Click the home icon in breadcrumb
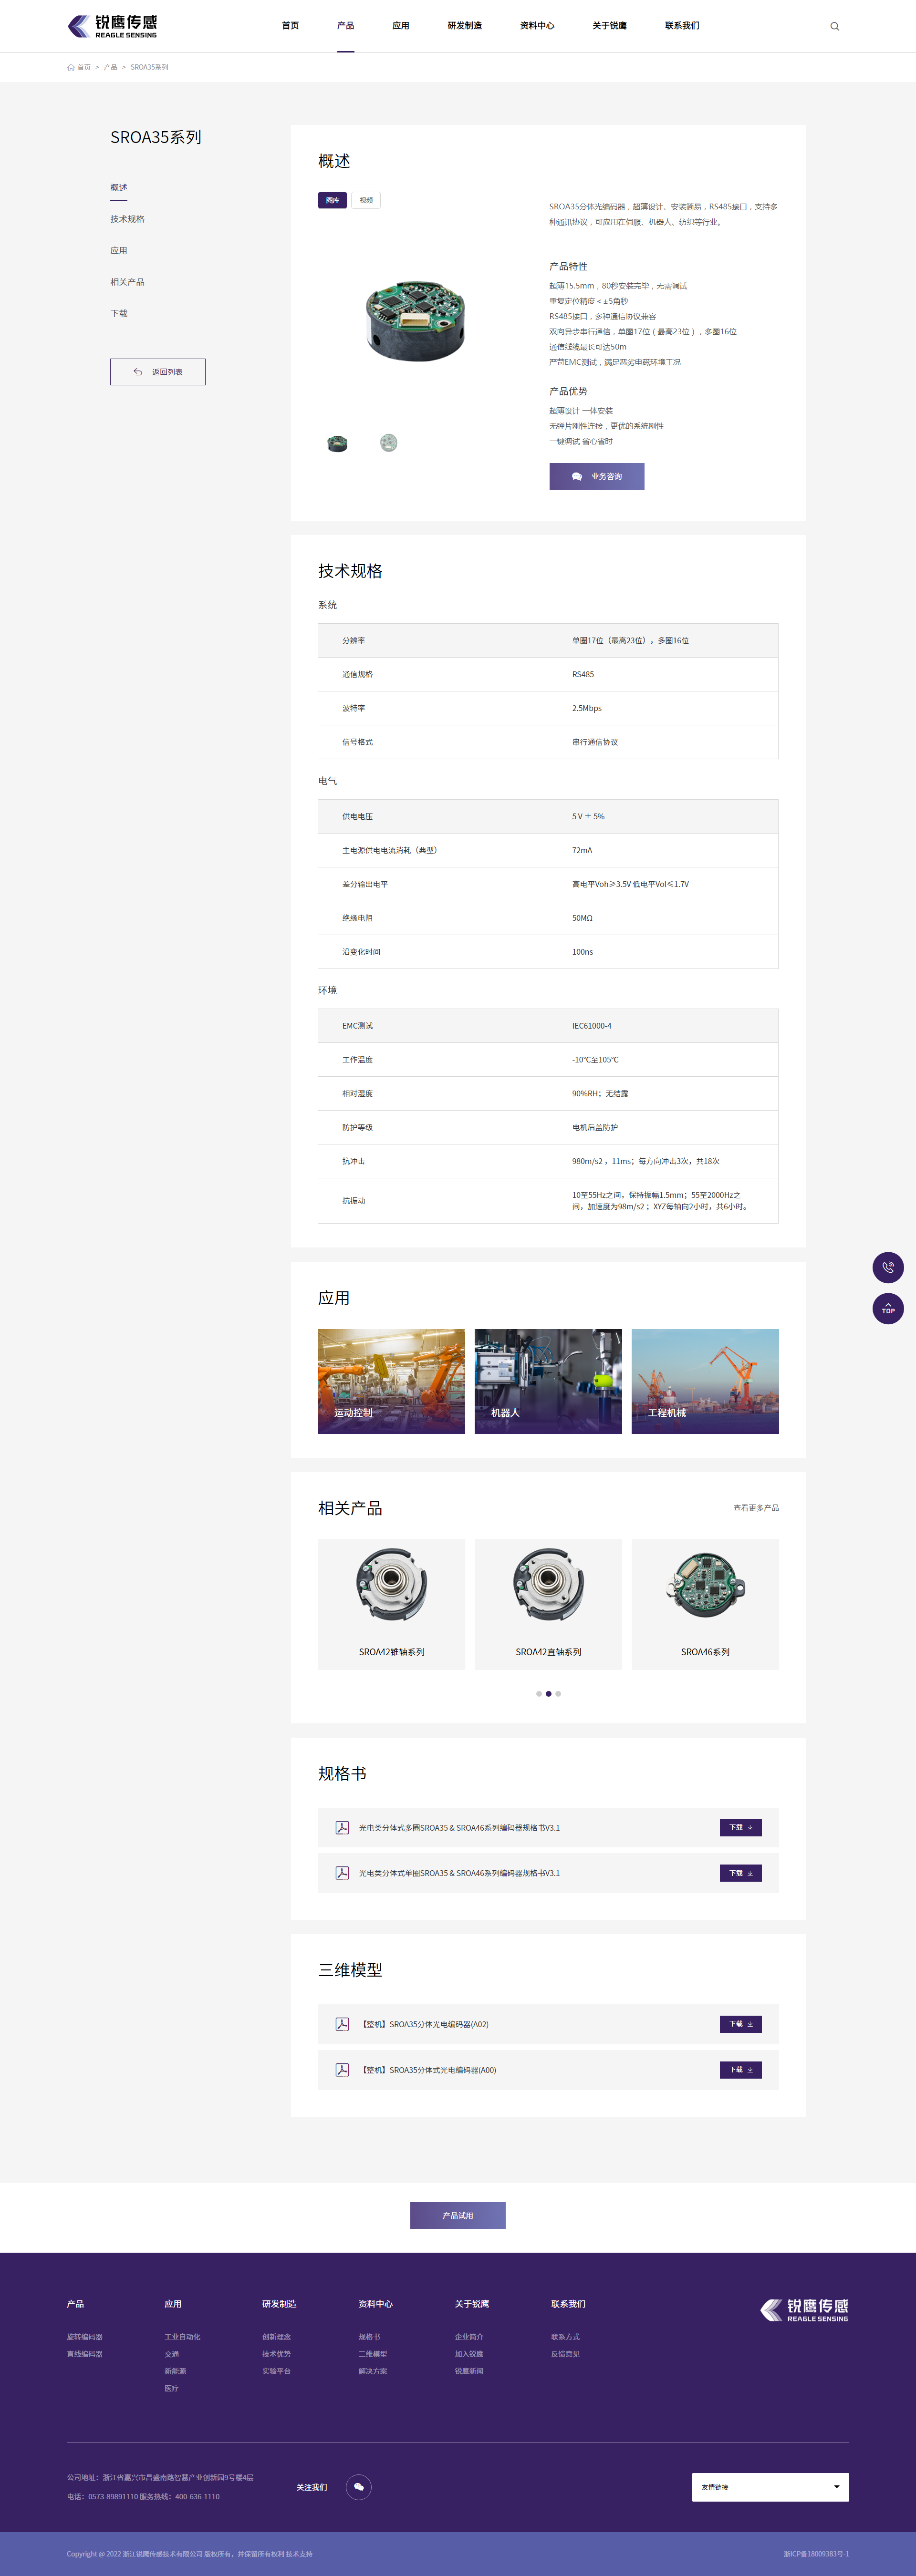The width and height of the screenshot is (916, 2576). coord(71,68)
